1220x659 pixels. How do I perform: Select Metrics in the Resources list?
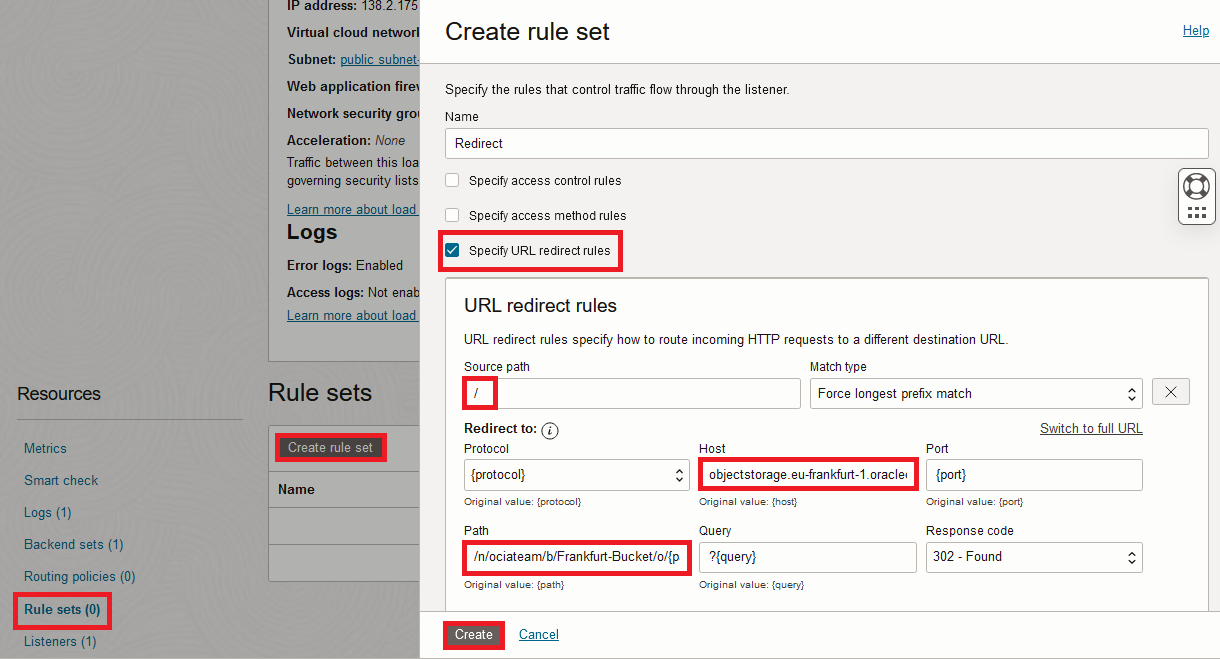click(x=45, y=449)
